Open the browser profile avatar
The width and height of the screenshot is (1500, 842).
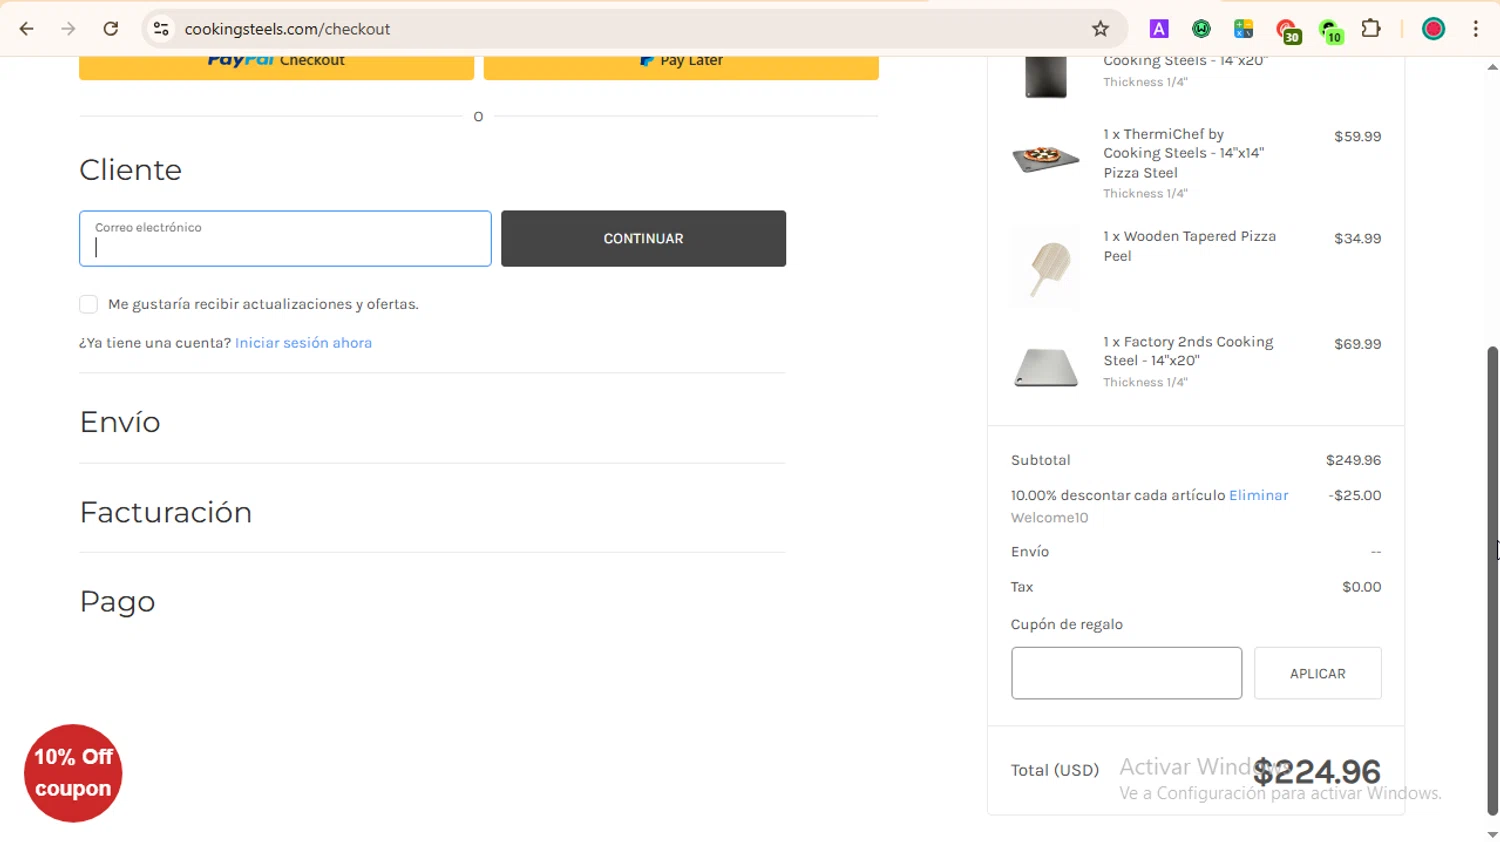[1433, 29]
